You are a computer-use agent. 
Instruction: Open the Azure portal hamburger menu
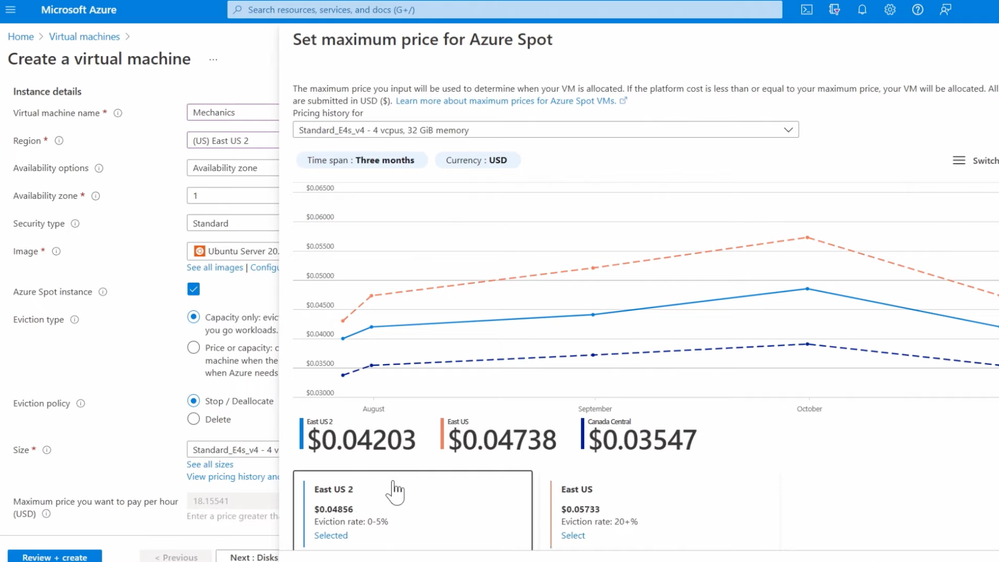(10, 10)
